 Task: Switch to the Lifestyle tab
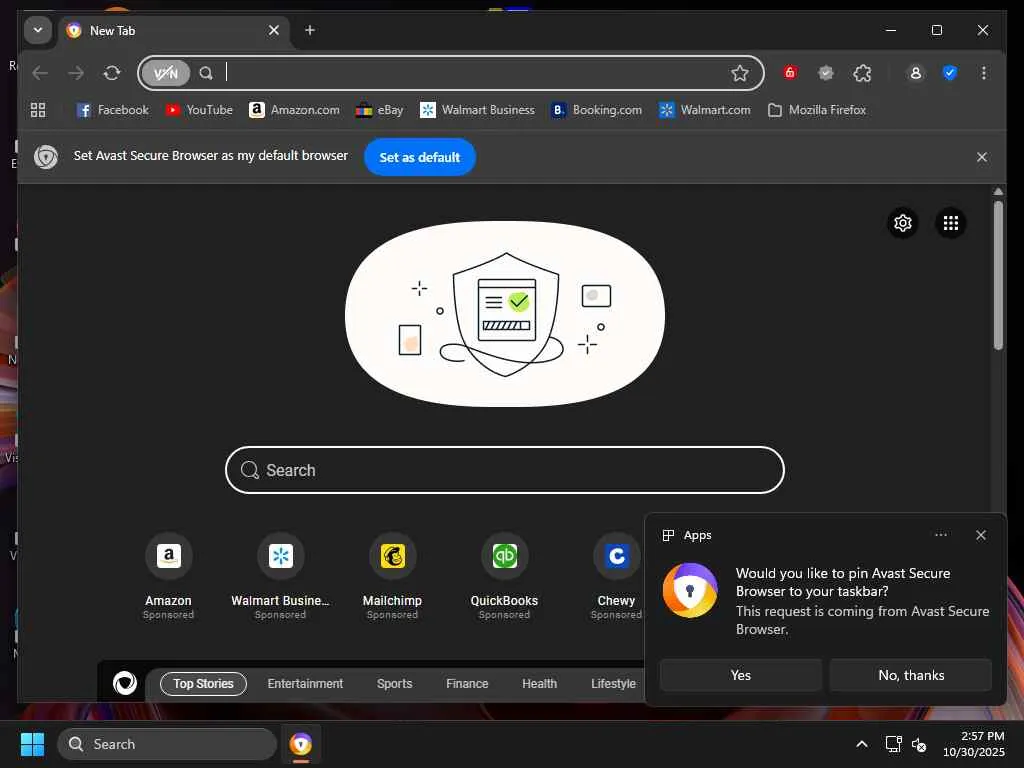(x=613, y=684)
